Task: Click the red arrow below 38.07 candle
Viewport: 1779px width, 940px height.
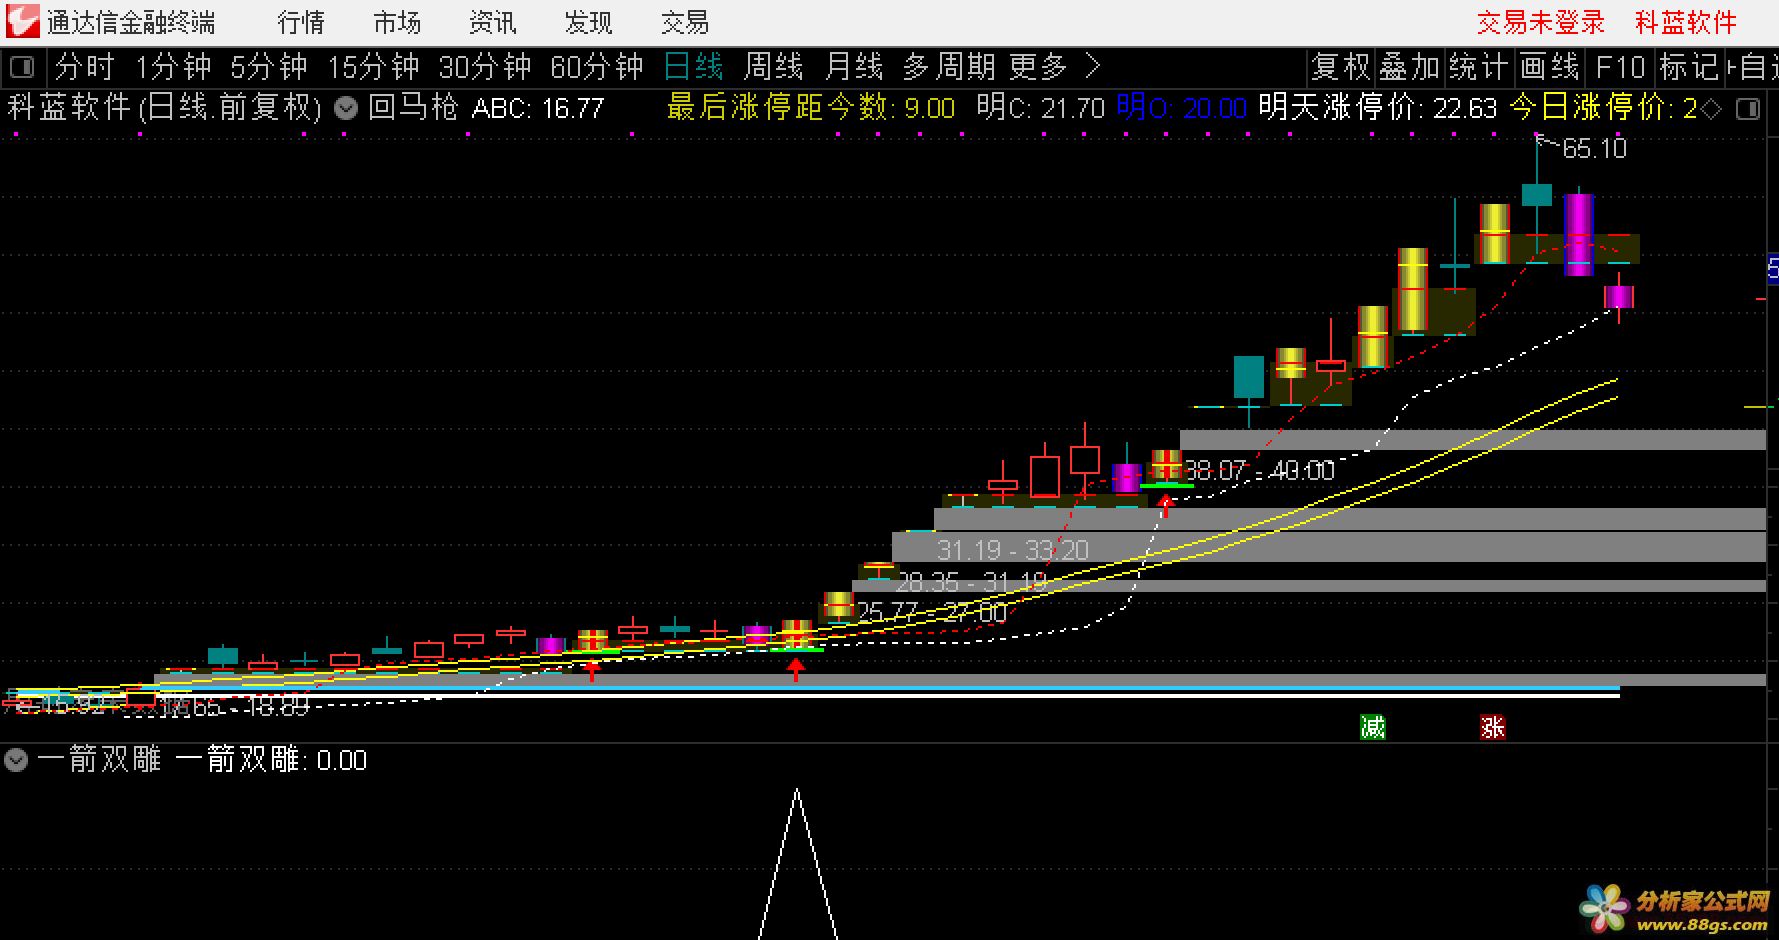Action: tap(1165, 506)
